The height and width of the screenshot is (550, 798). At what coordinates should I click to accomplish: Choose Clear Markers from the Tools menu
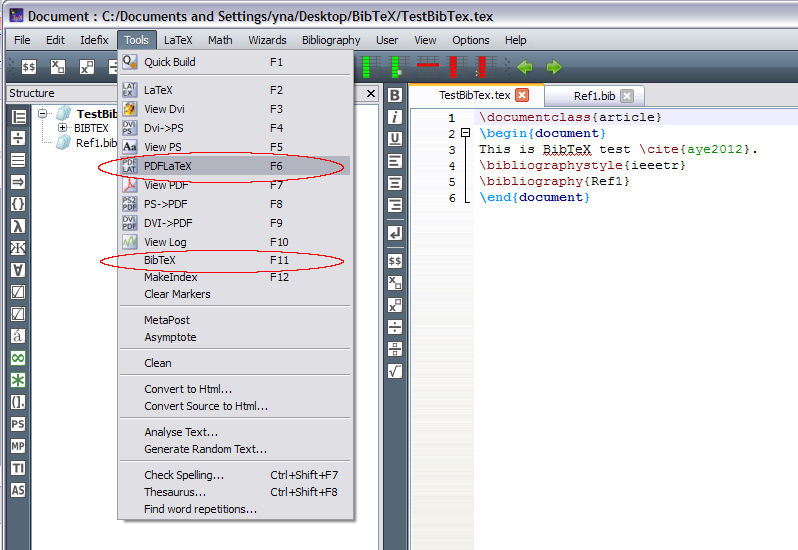[235, 294]
